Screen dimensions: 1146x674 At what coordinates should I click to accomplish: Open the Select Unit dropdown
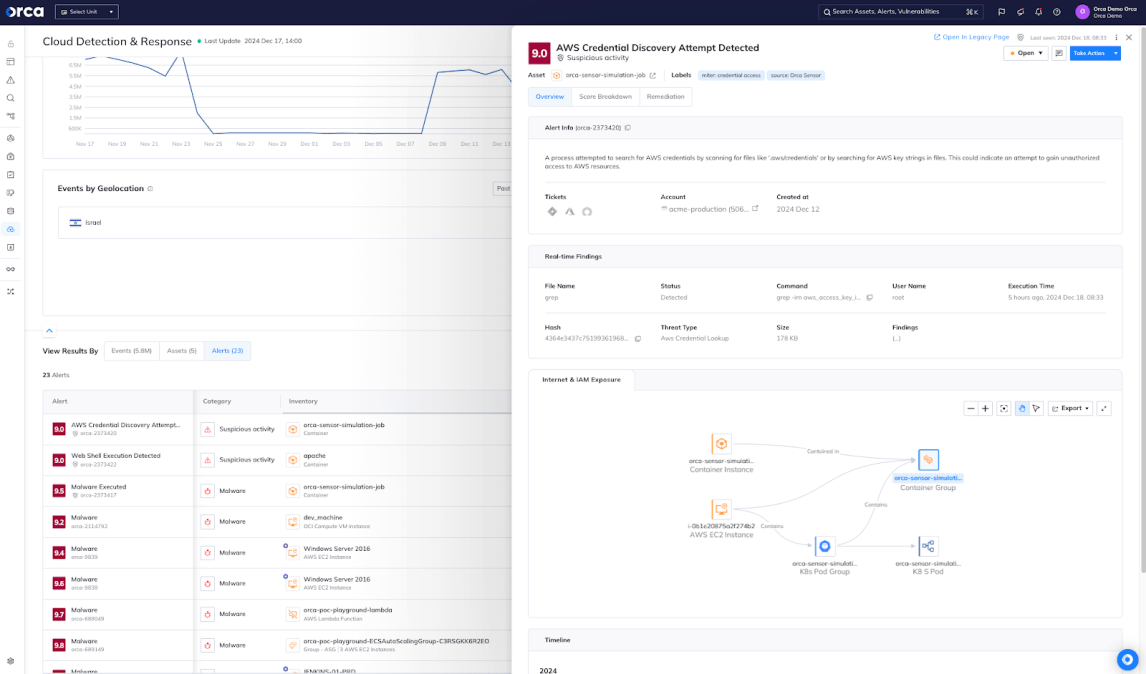click(x=86, y=12)
